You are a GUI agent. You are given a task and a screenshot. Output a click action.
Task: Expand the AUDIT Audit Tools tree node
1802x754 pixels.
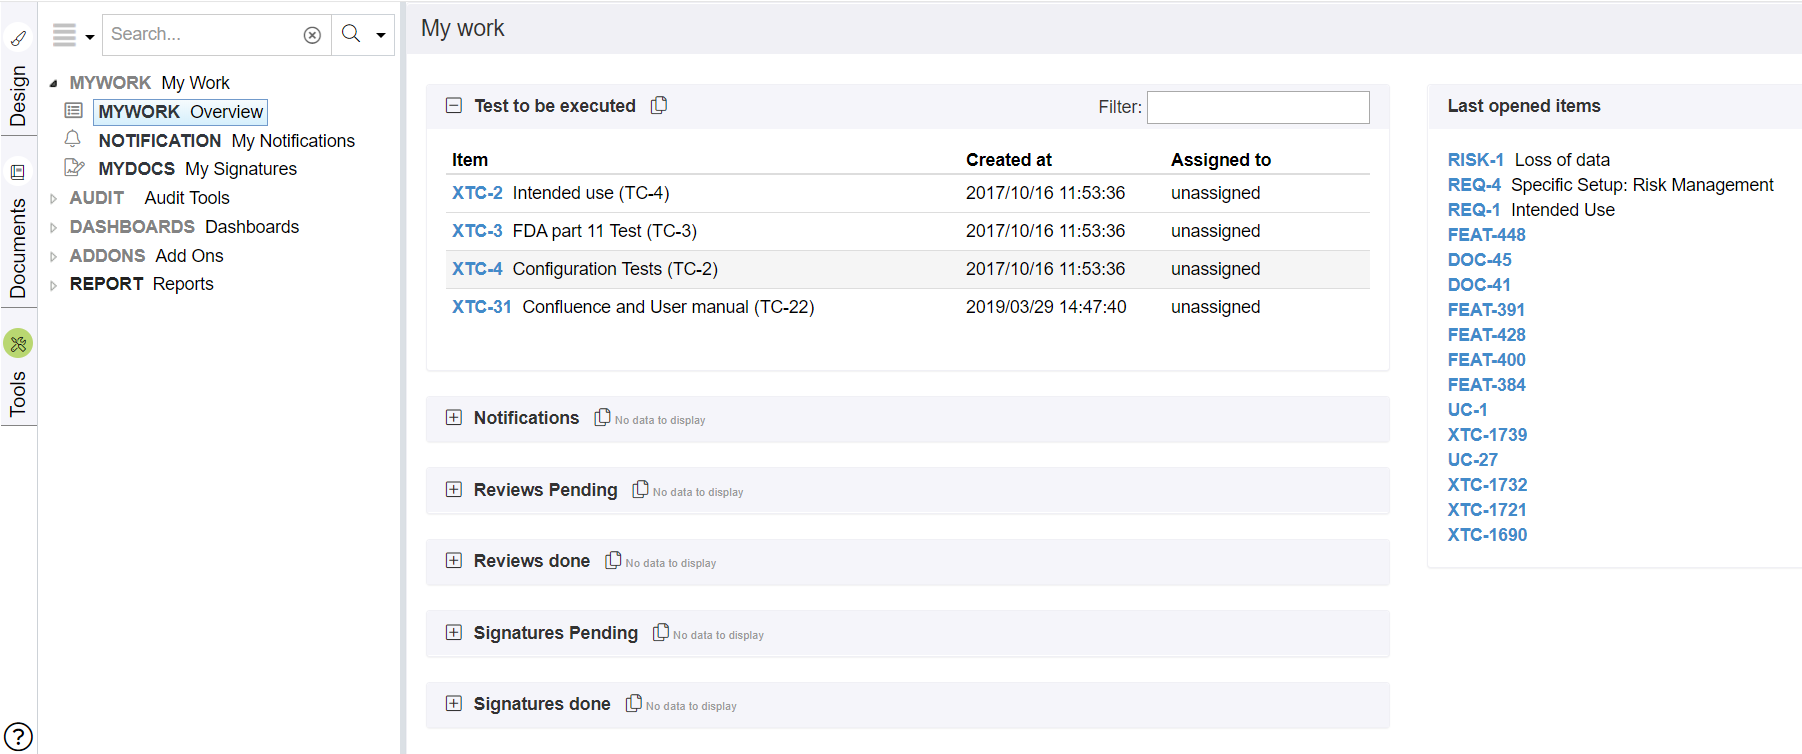point(54,197)
